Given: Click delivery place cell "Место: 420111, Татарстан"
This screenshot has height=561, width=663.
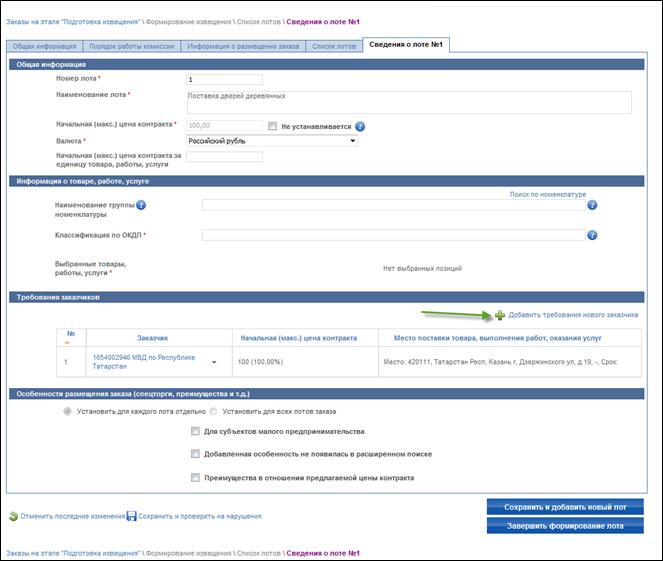Looking at the screenshot, I should point(501,362).
